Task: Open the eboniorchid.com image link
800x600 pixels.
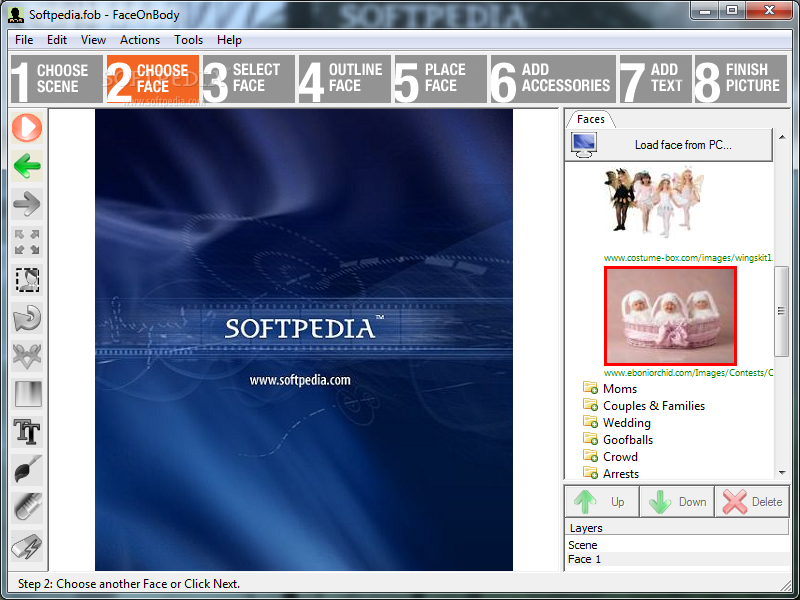Action: 688,373
